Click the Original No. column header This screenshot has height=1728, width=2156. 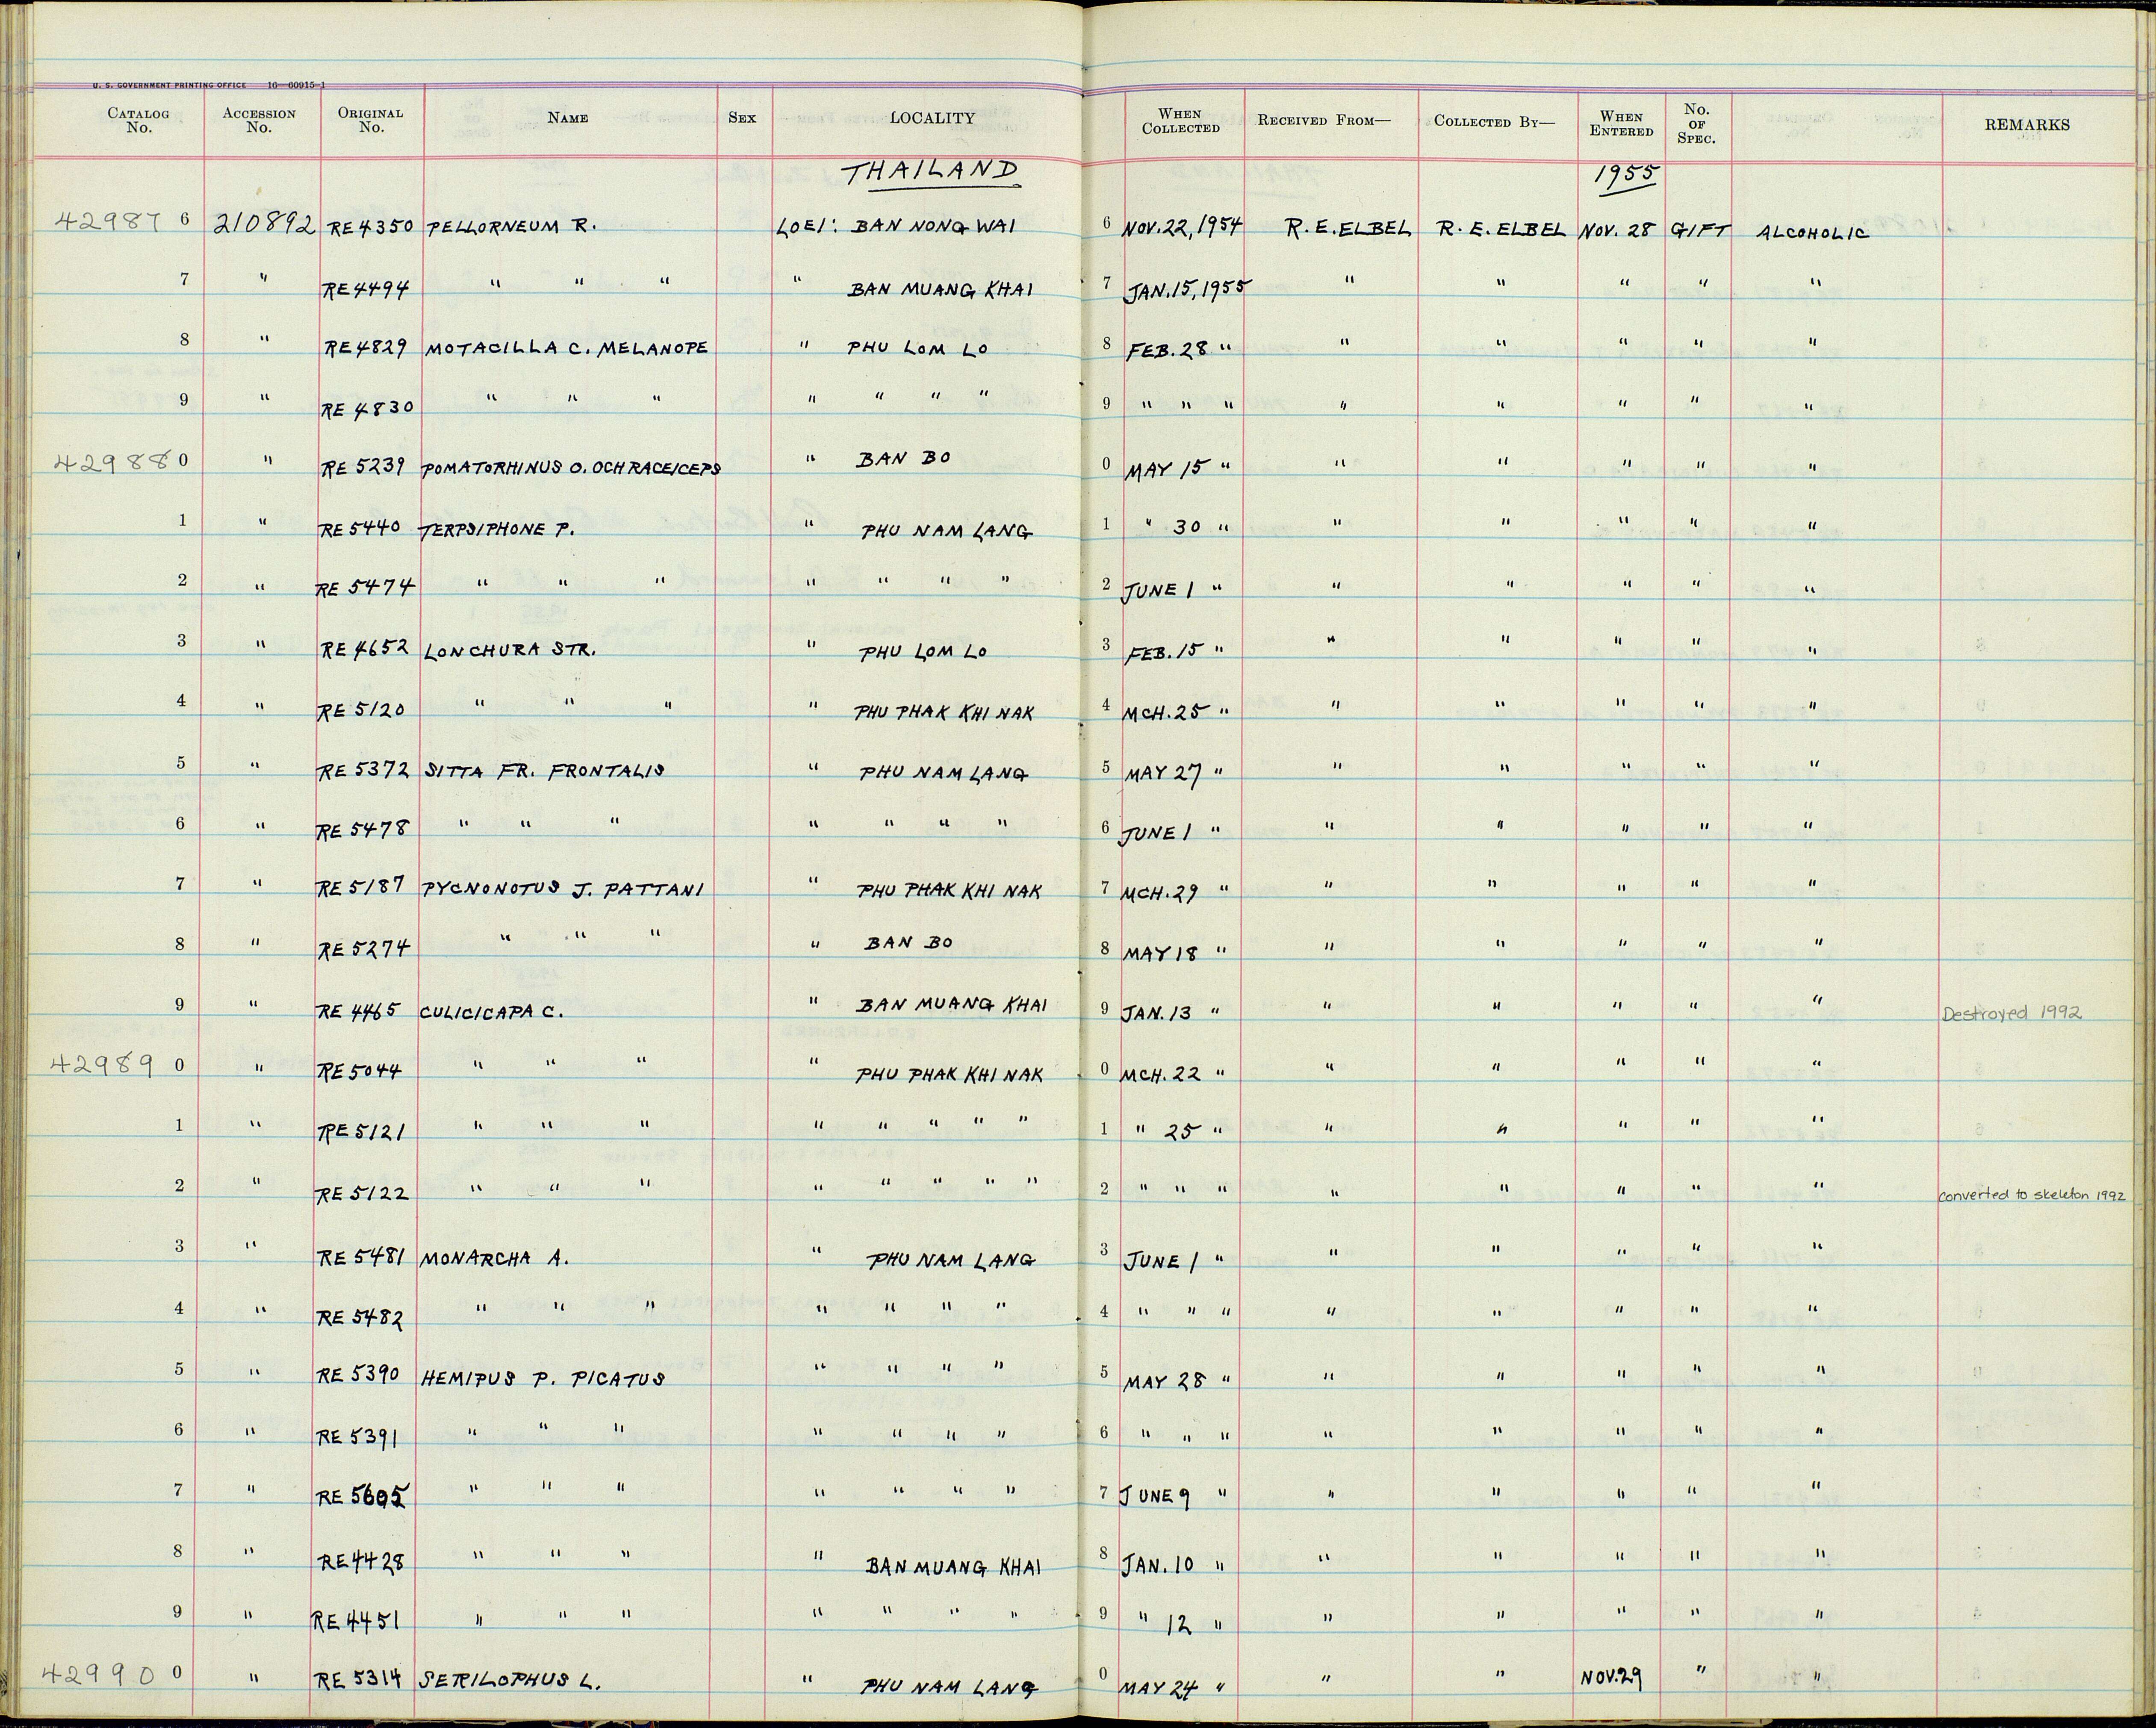coord(370,120)
